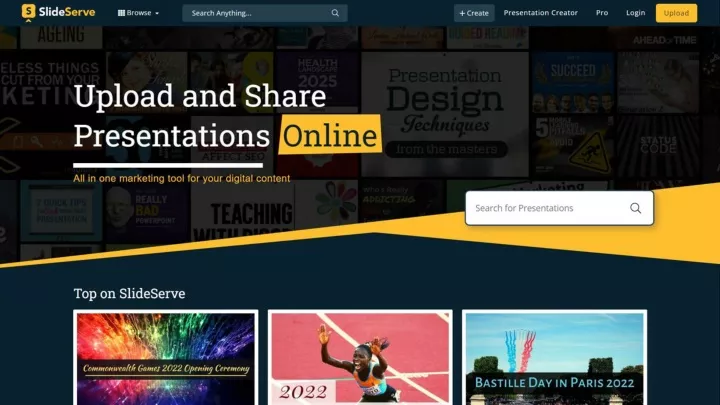Open Bastille Day in Paris 2022 presentation
Screen dimensions: 720x405
click(554, 358)
